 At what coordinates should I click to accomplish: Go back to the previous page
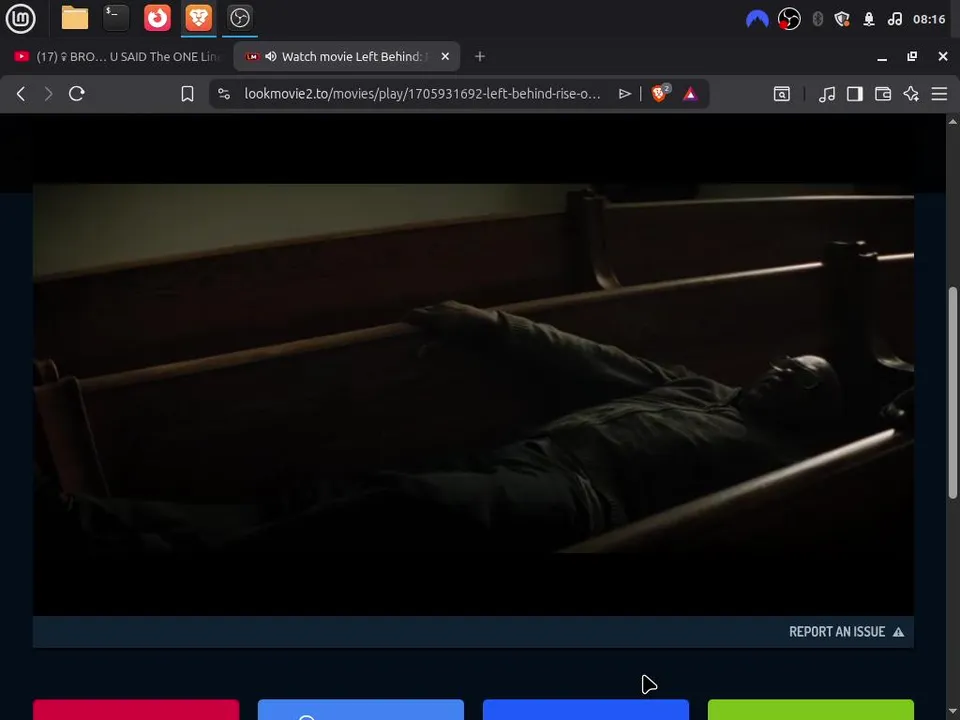tap(21, 94)
